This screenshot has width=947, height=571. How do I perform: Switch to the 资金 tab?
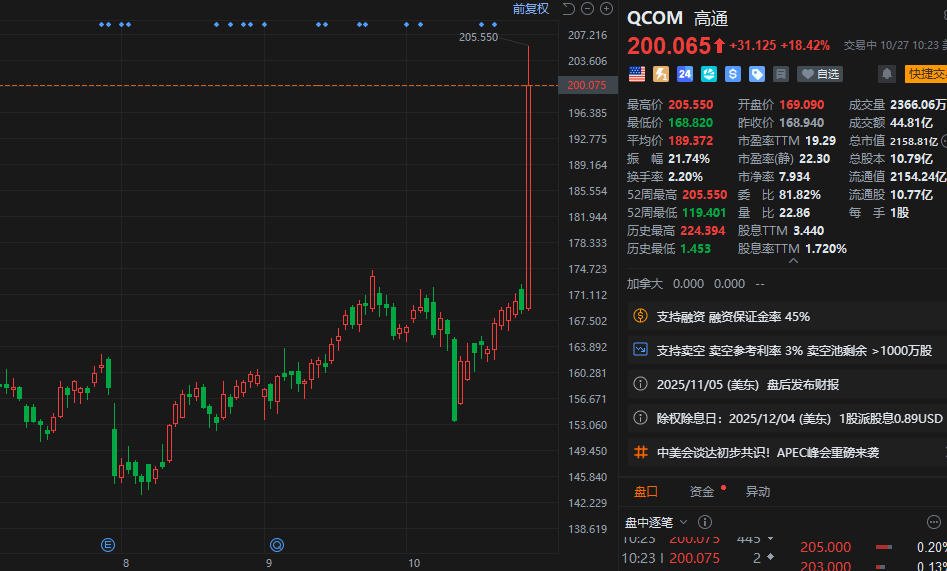point(702,491)
